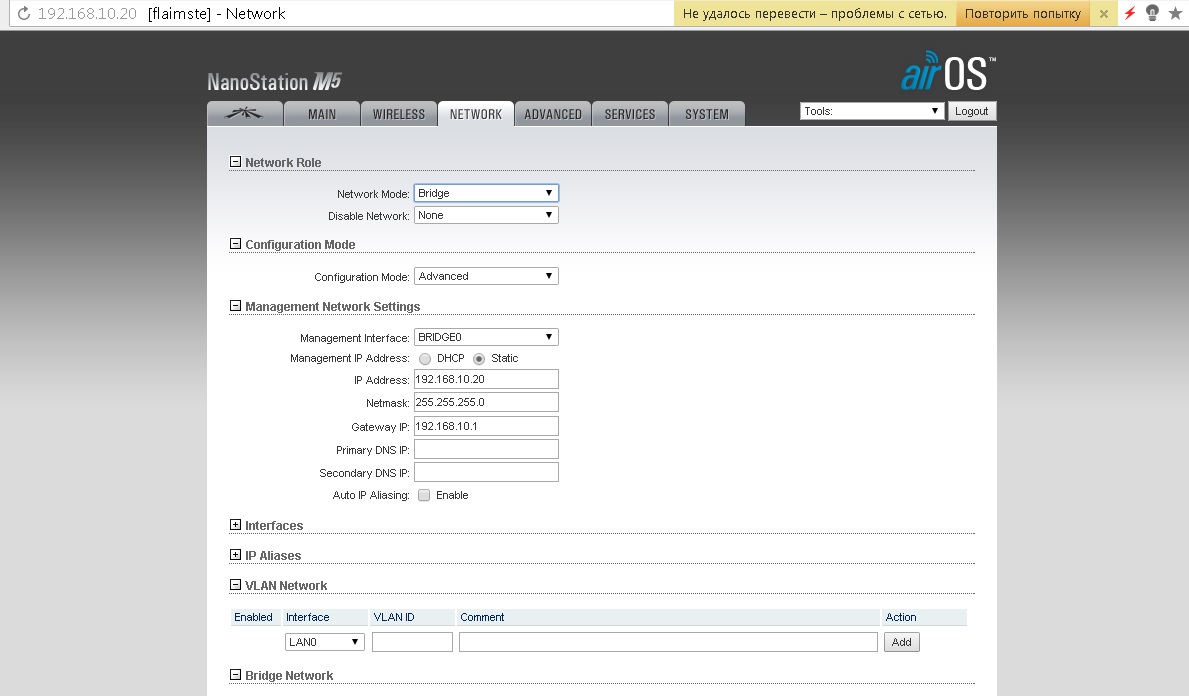Screen dimensions: 1189x696
Task: Enable Auto IP Aliasing checkbox
Action: [424, 496]
